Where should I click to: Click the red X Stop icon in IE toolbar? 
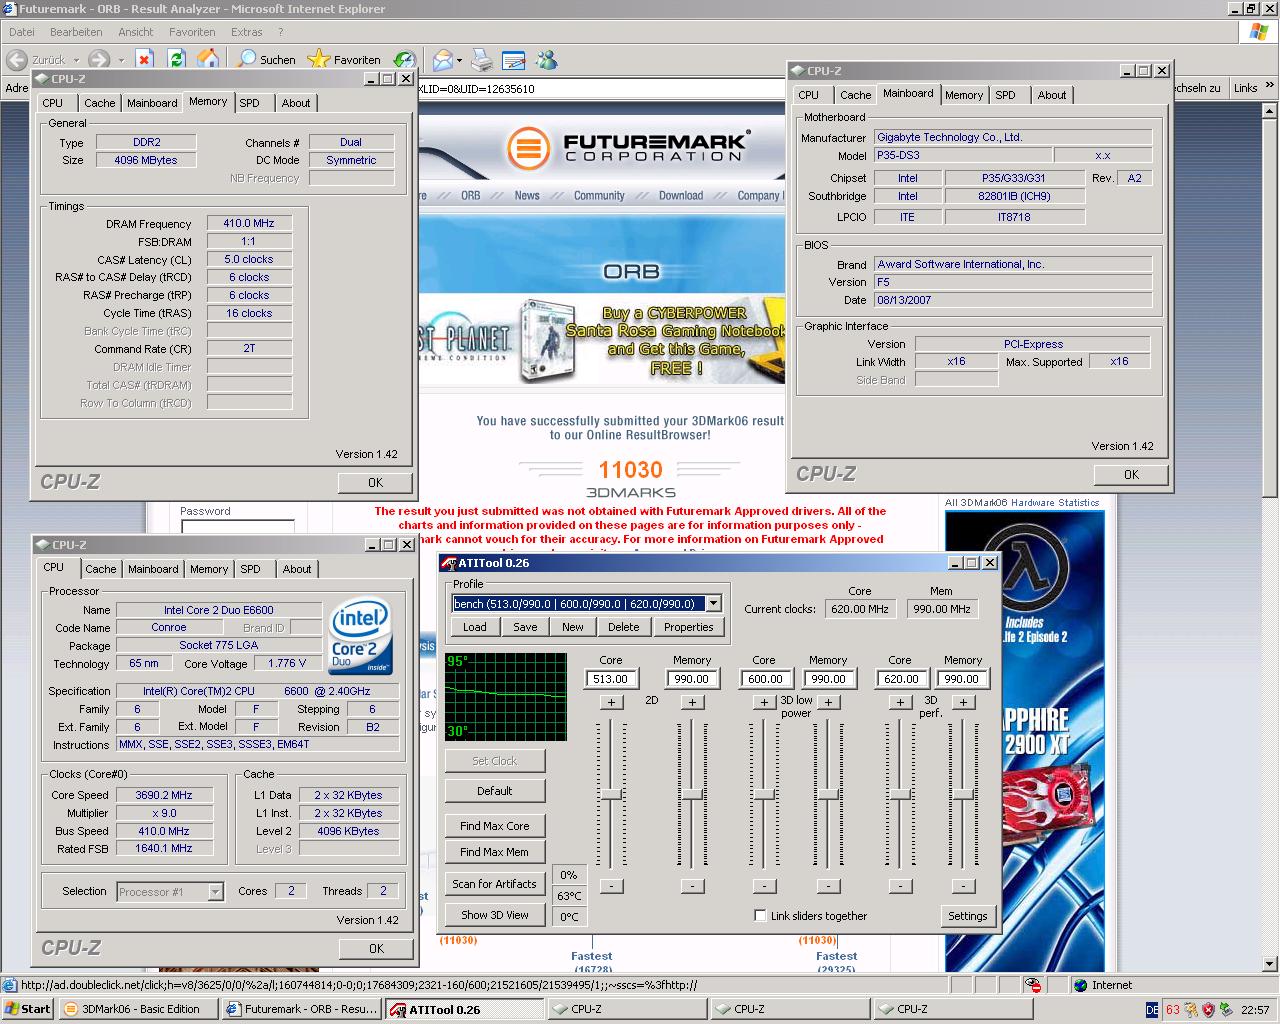point(144,60)
